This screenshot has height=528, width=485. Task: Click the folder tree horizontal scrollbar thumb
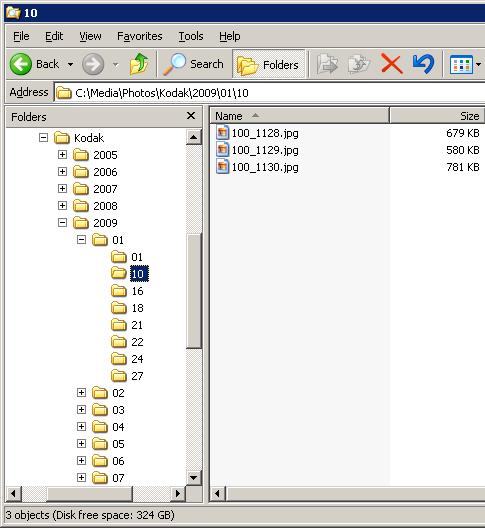90,494
